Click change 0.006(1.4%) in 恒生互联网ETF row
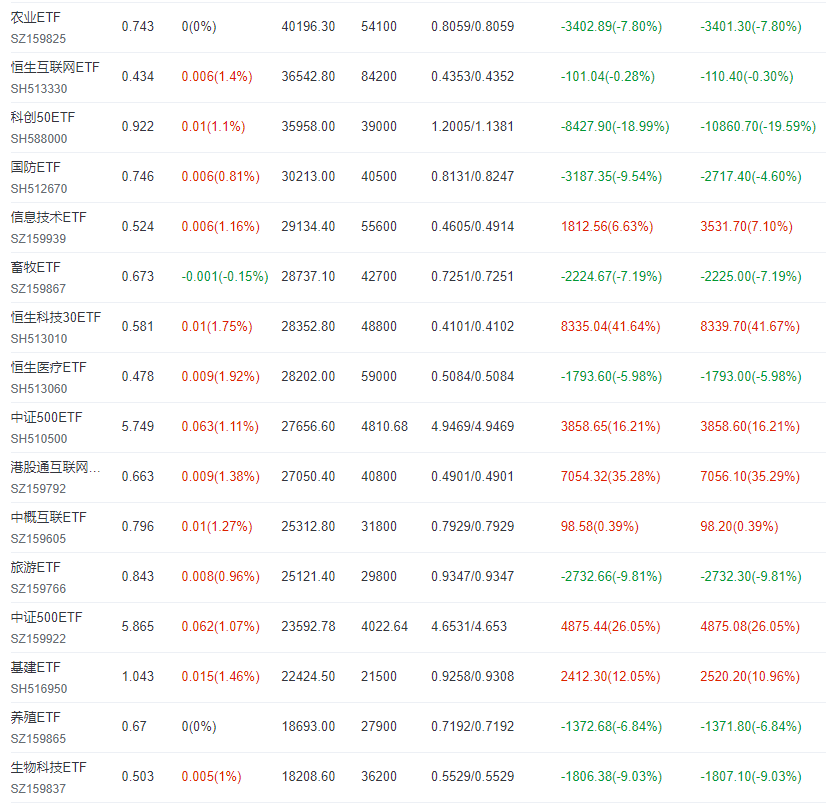This screenshot has width=826, height=804. click(x=217, y=77)
